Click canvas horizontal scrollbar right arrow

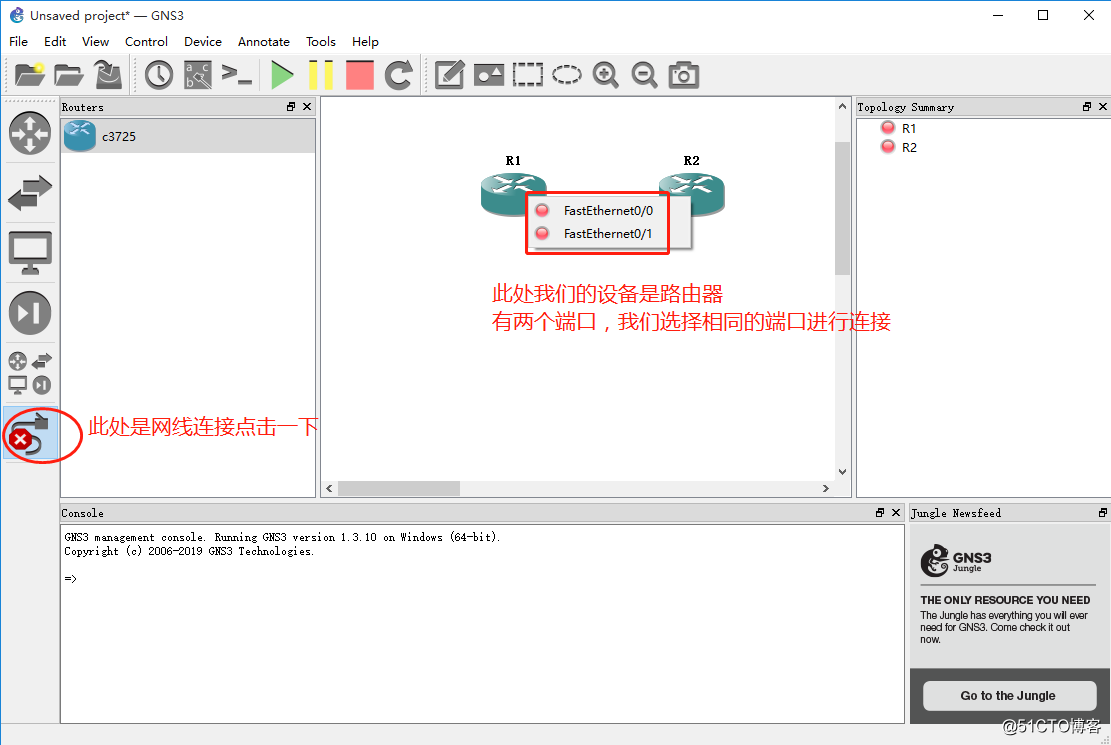pos(825,488)
